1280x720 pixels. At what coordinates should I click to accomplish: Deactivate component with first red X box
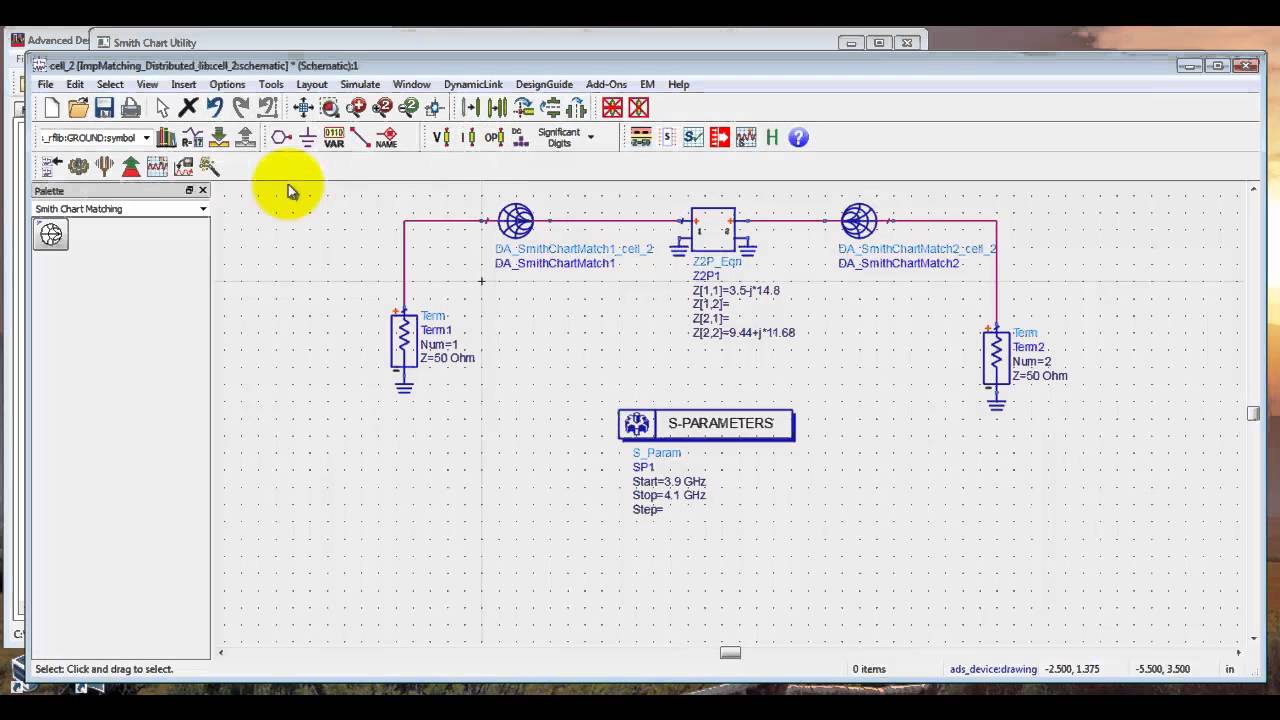[612, 108]
